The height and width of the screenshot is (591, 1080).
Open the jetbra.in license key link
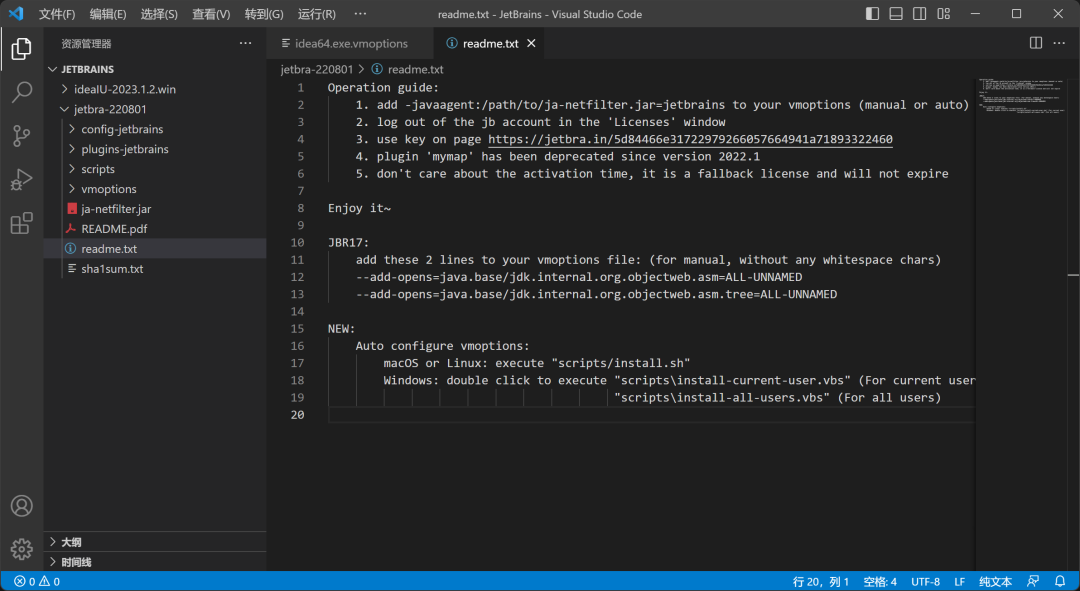pos(690,139)
